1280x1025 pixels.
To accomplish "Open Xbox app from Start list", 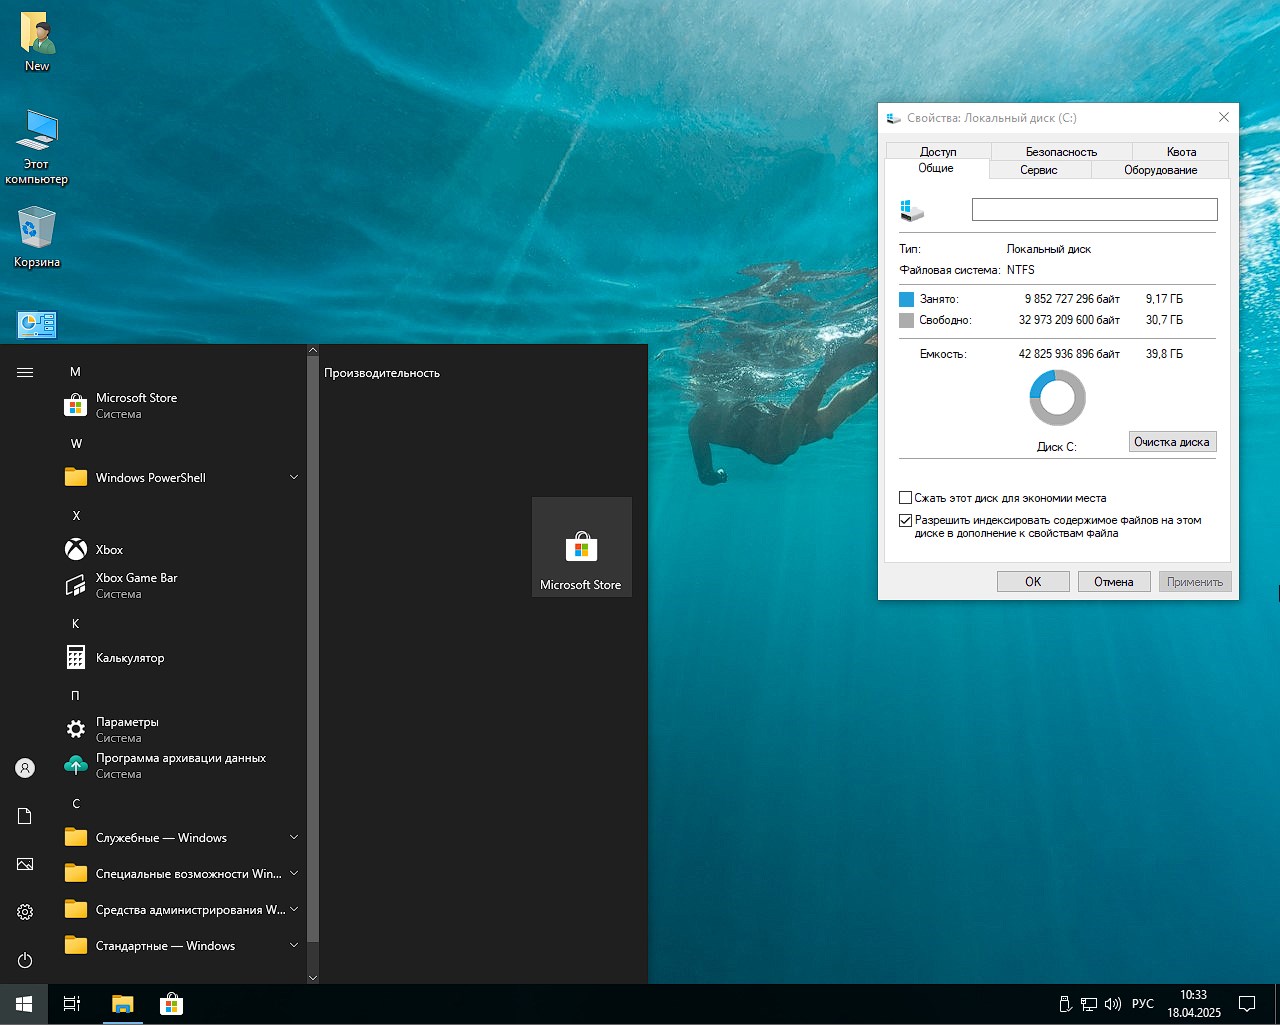I will pyautogui.click(x=109, y=550).
